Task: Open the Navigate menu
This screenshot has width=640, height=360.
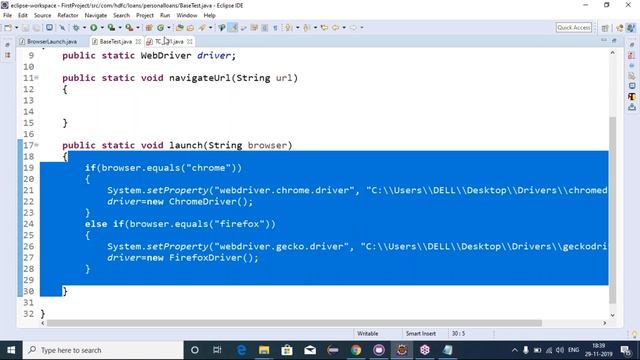Action: 96,15
